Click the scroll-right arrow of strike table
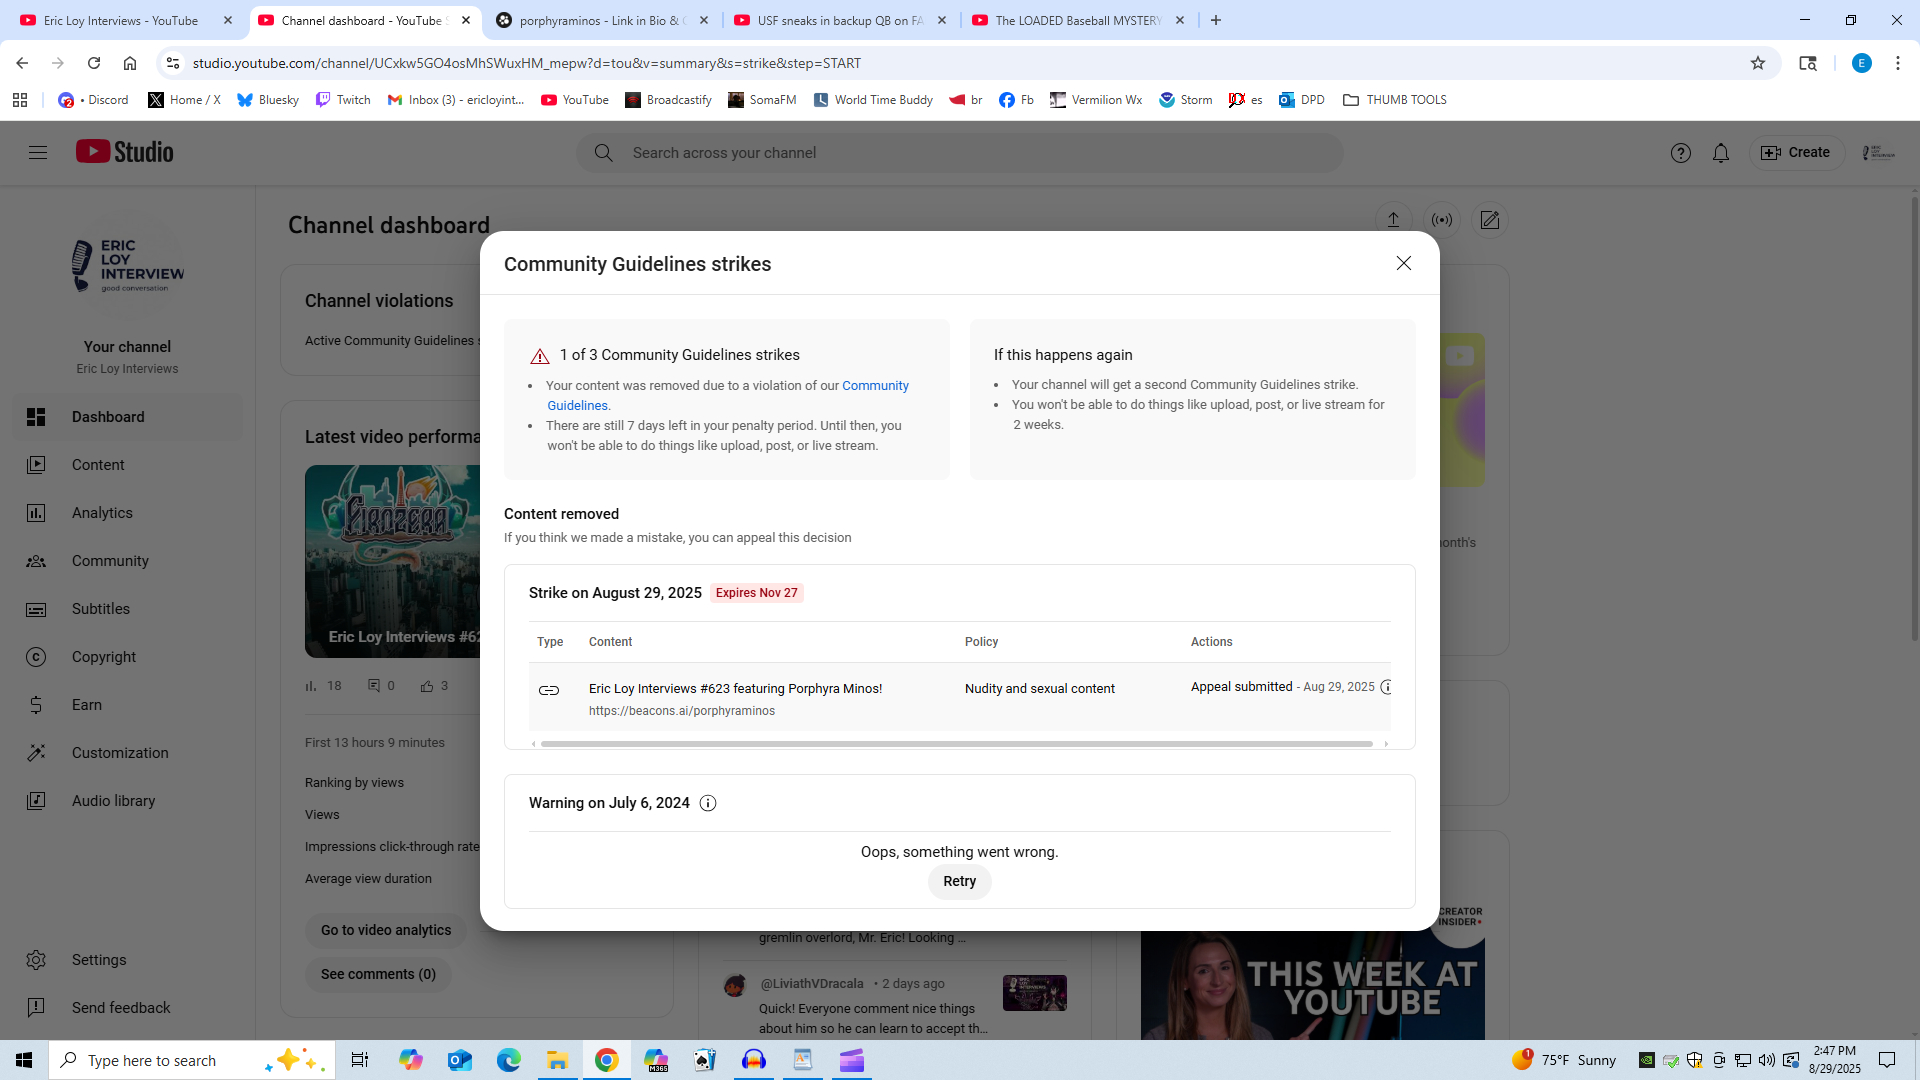Viewport: 1920px width, 1080px height. coord(1386,744)
